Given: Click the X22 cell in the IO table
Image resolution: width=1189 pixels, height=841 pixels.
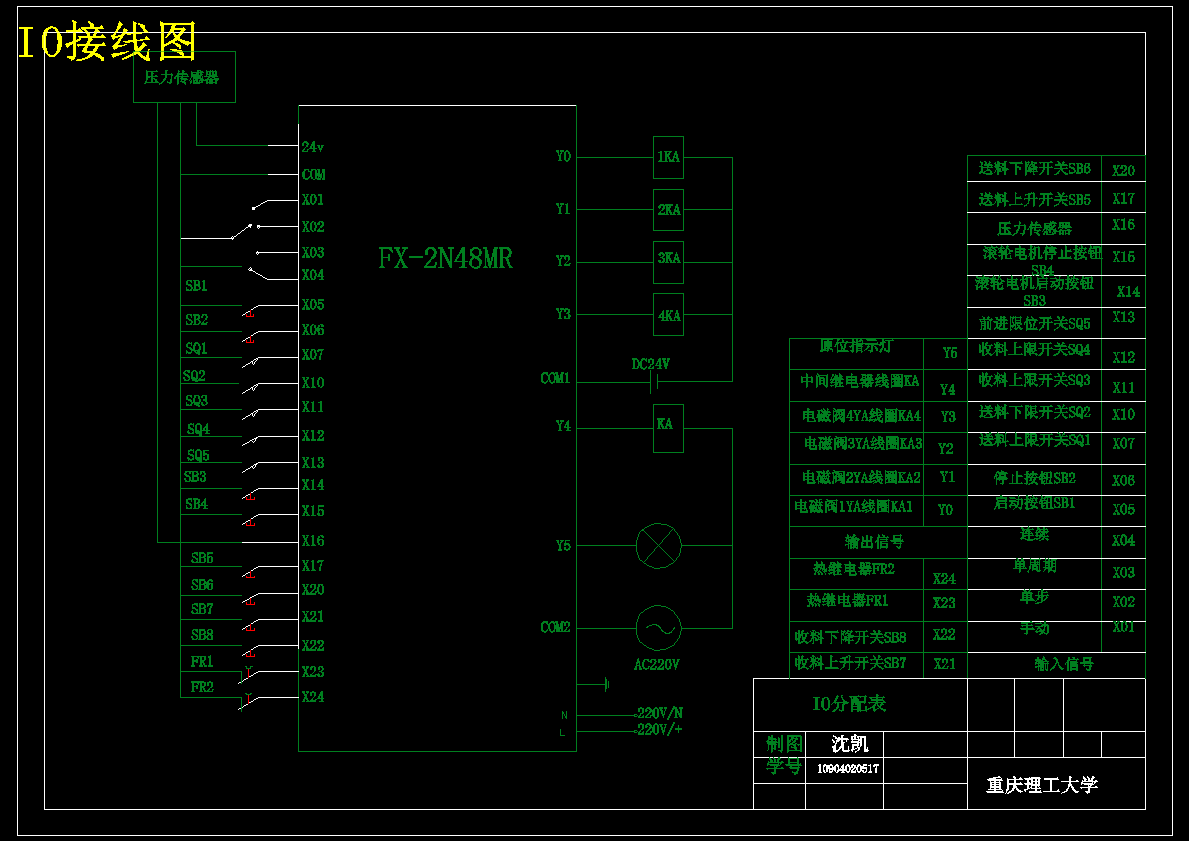Looking at the screenshot, I should (x=944, y=635).
